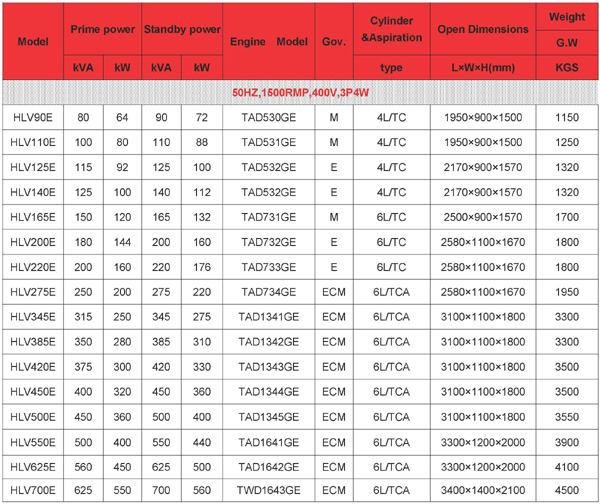Click weight value 1700
This screenshot has width=600, height=504.
coord(567,217)
